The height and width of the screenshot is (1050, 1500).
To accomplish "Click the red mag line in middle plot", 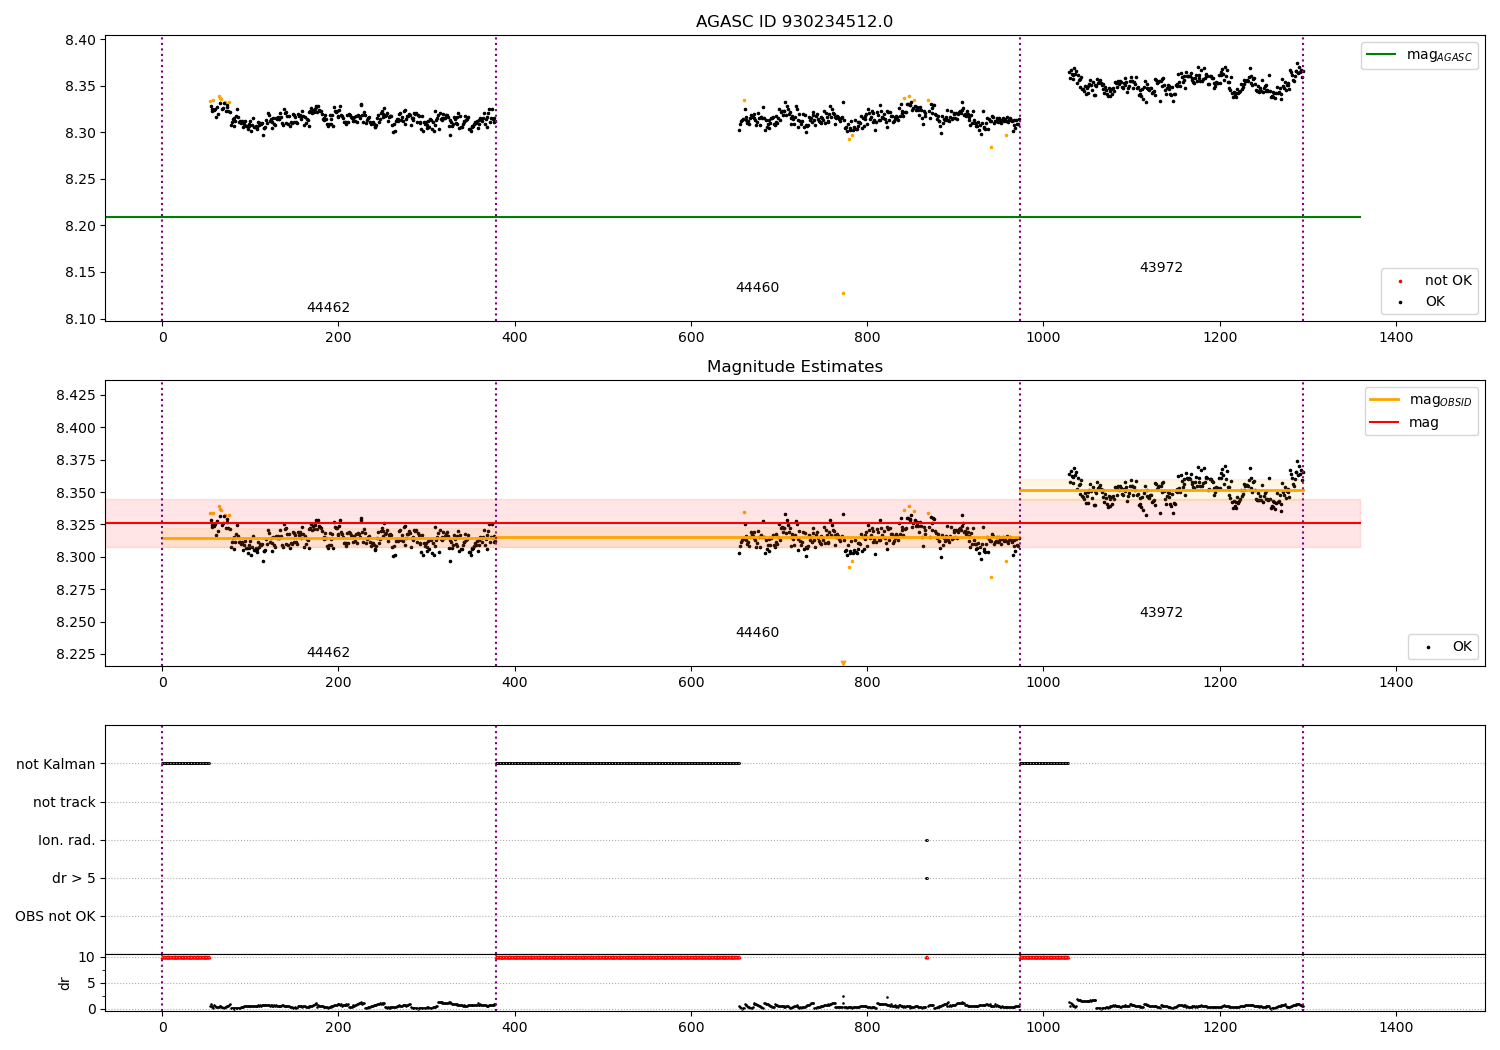I will click(733, 523).
